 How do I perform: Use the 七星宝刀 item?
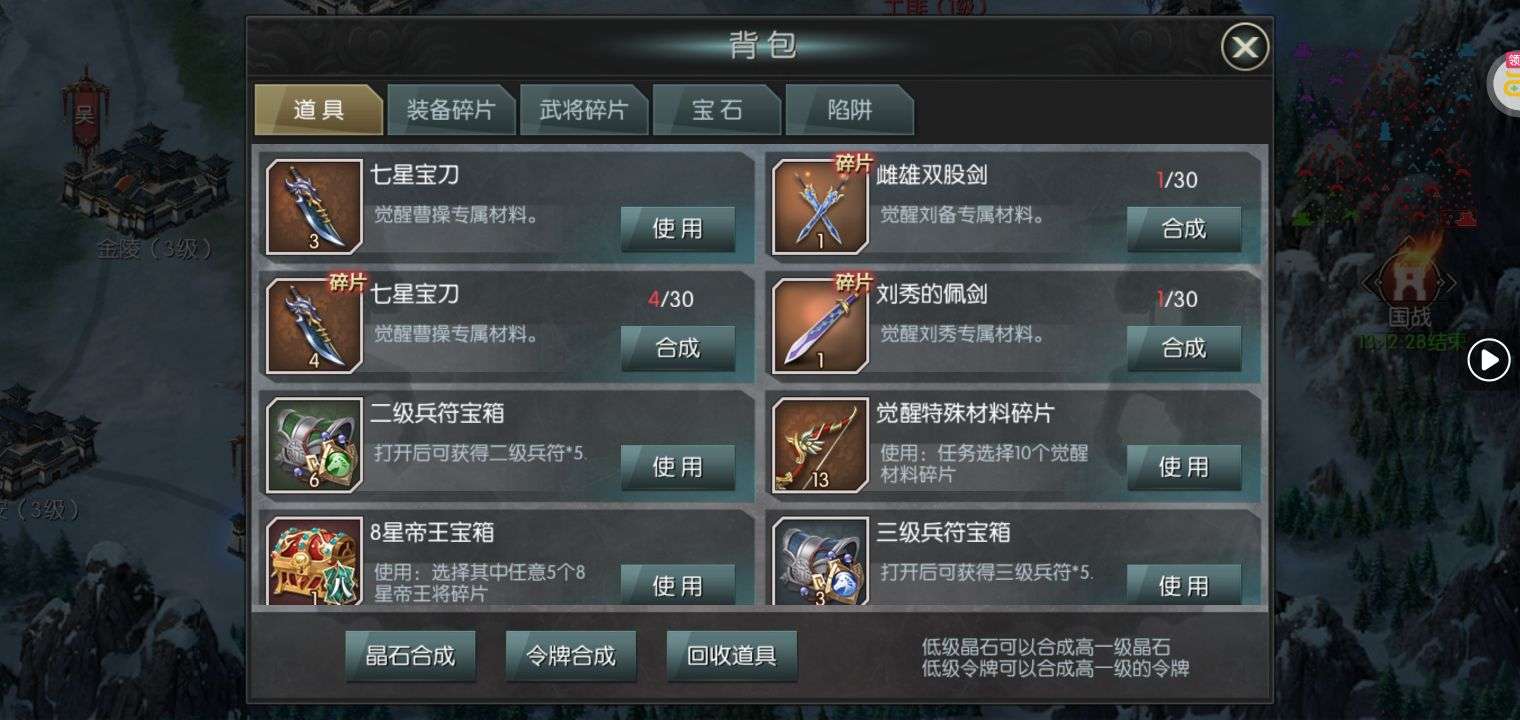point(678,229)
